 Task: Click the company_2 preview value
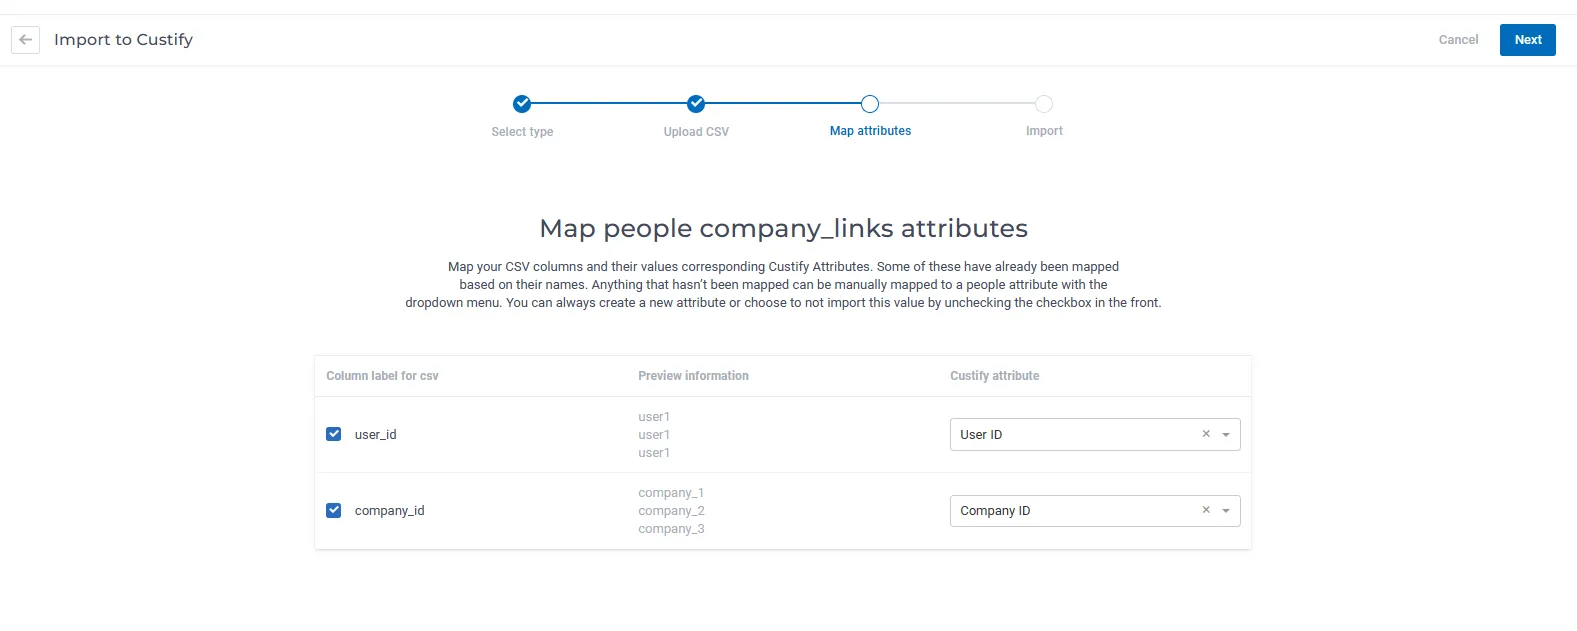coord(671,511)
